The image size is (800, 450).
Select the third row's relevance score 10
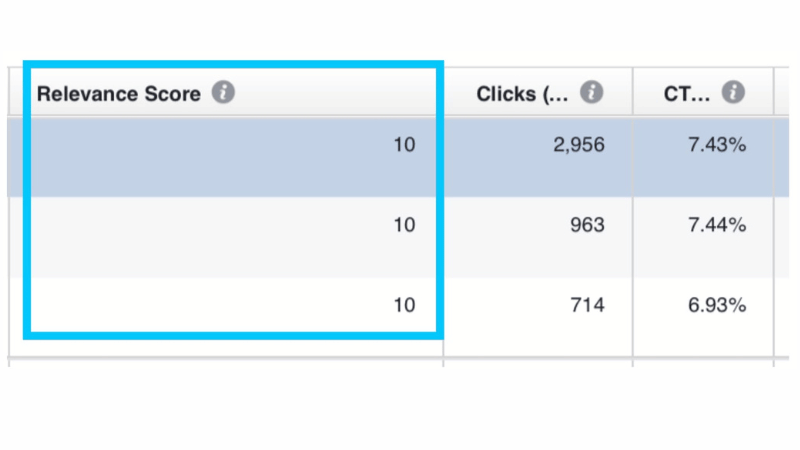point(404,305)
